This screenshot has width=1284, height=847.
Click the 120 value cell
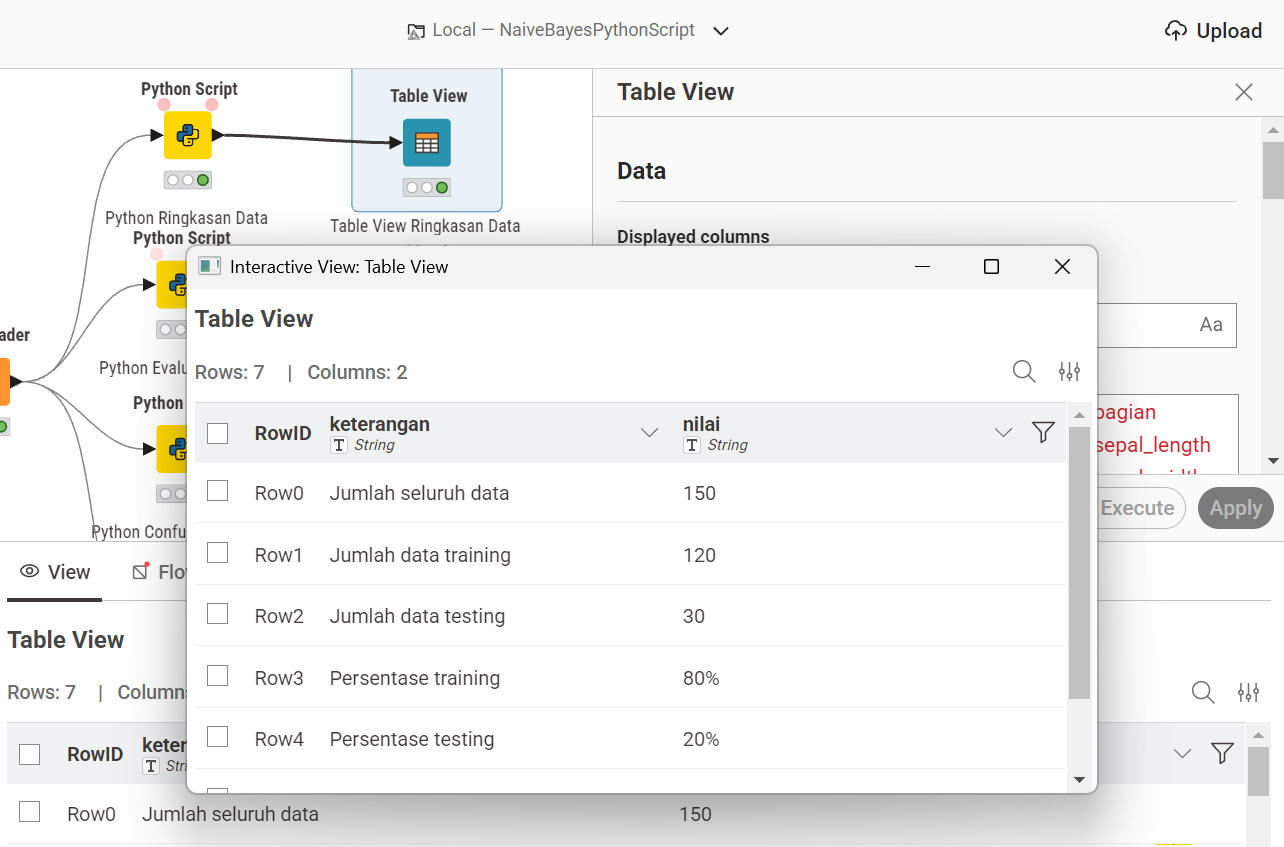(x=699, y=555)
